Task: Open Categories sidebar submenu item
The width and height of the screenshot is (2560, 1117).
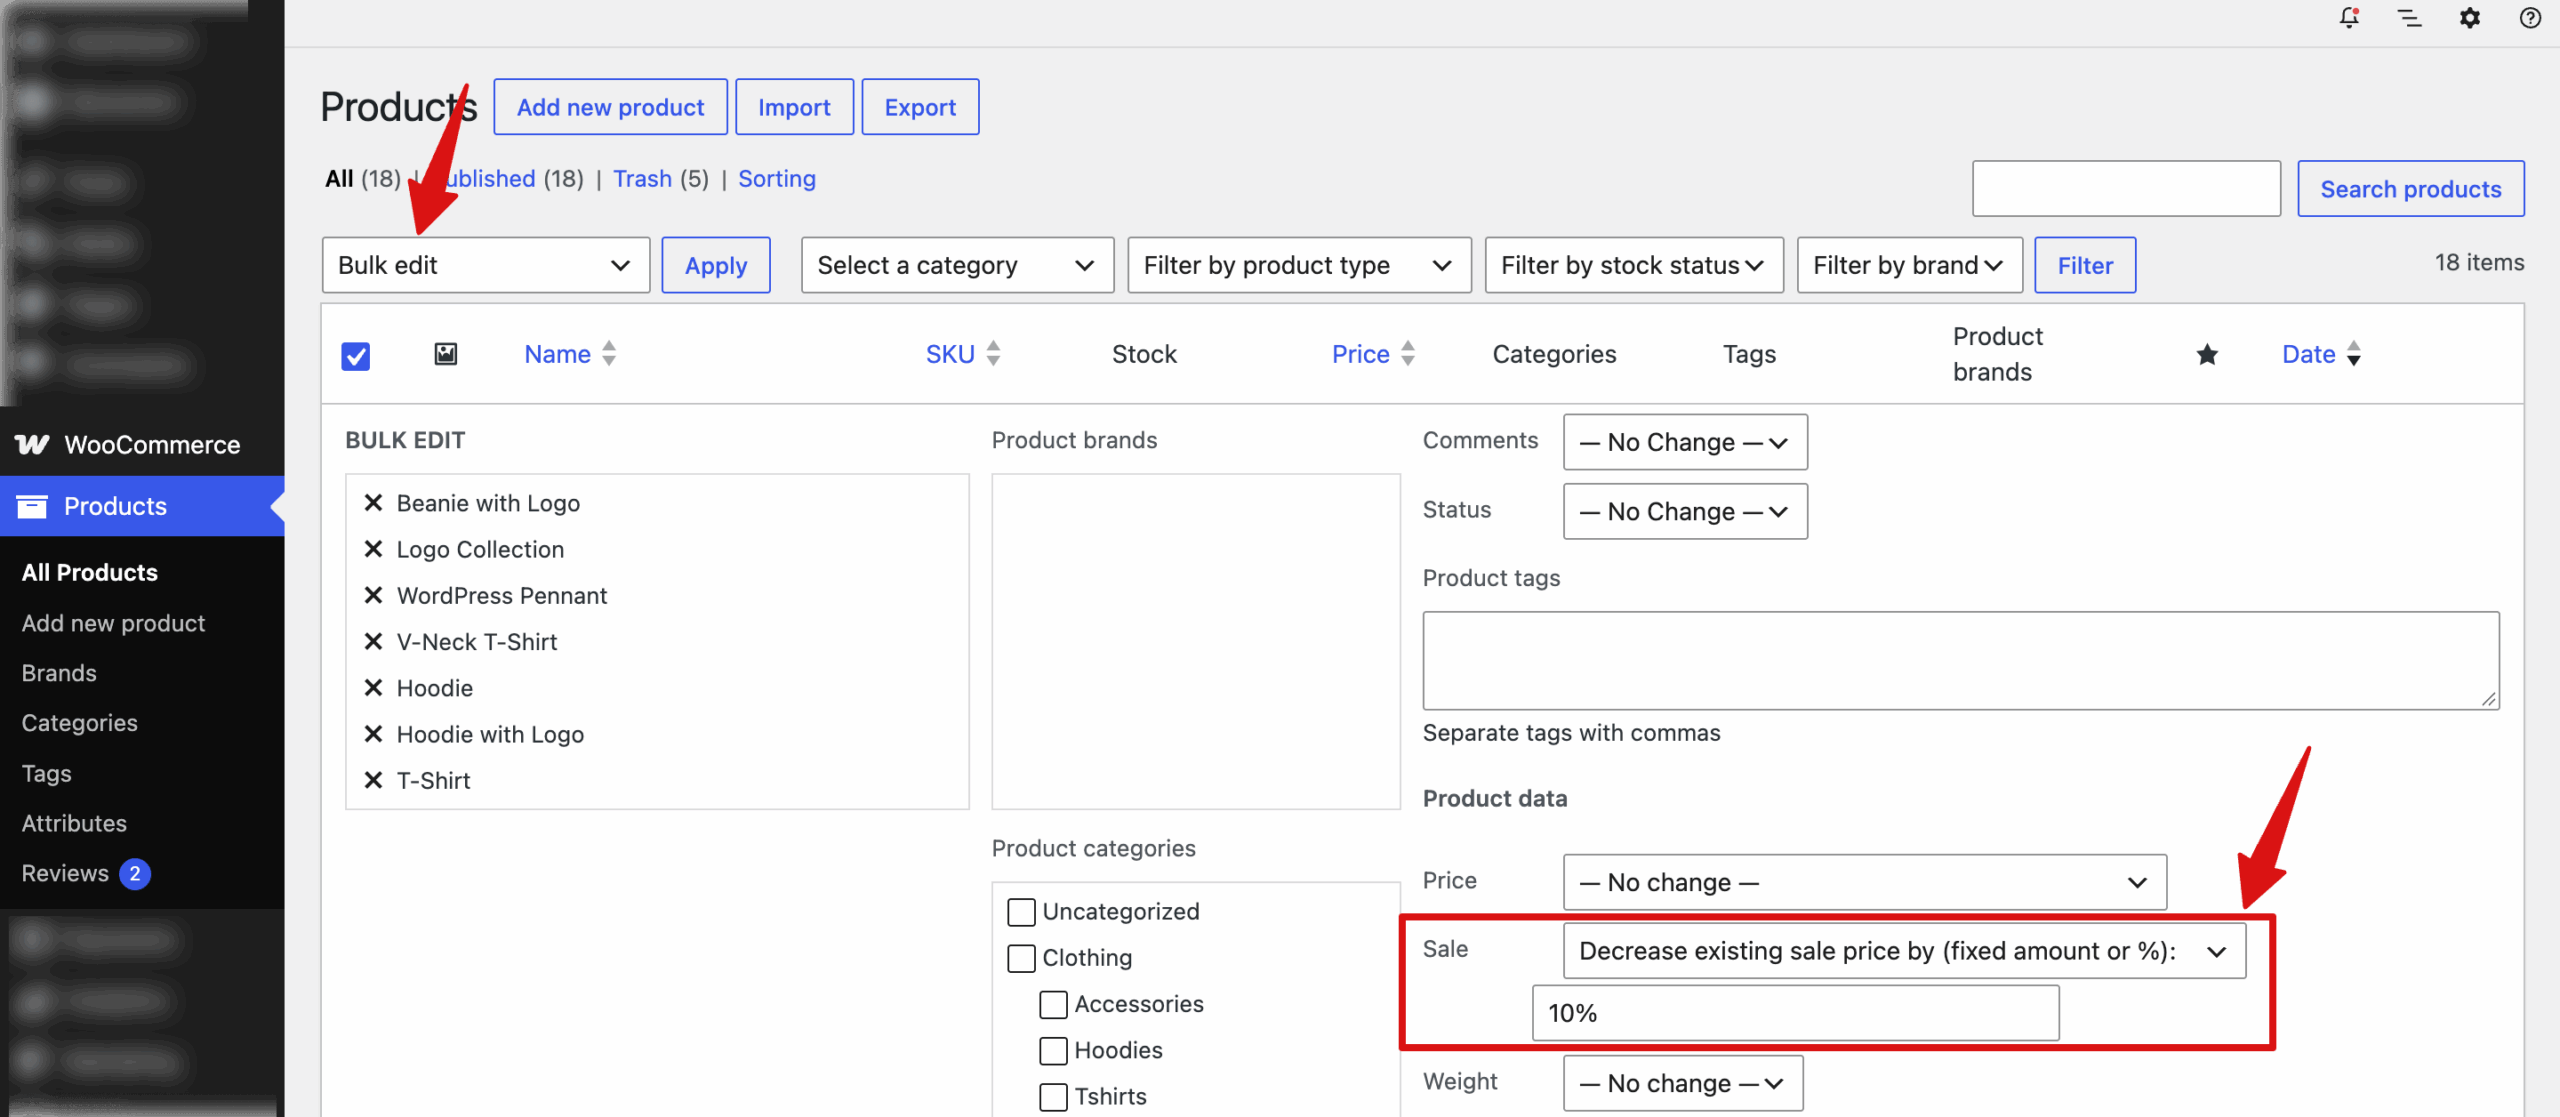Action: (x=80, y=723)
